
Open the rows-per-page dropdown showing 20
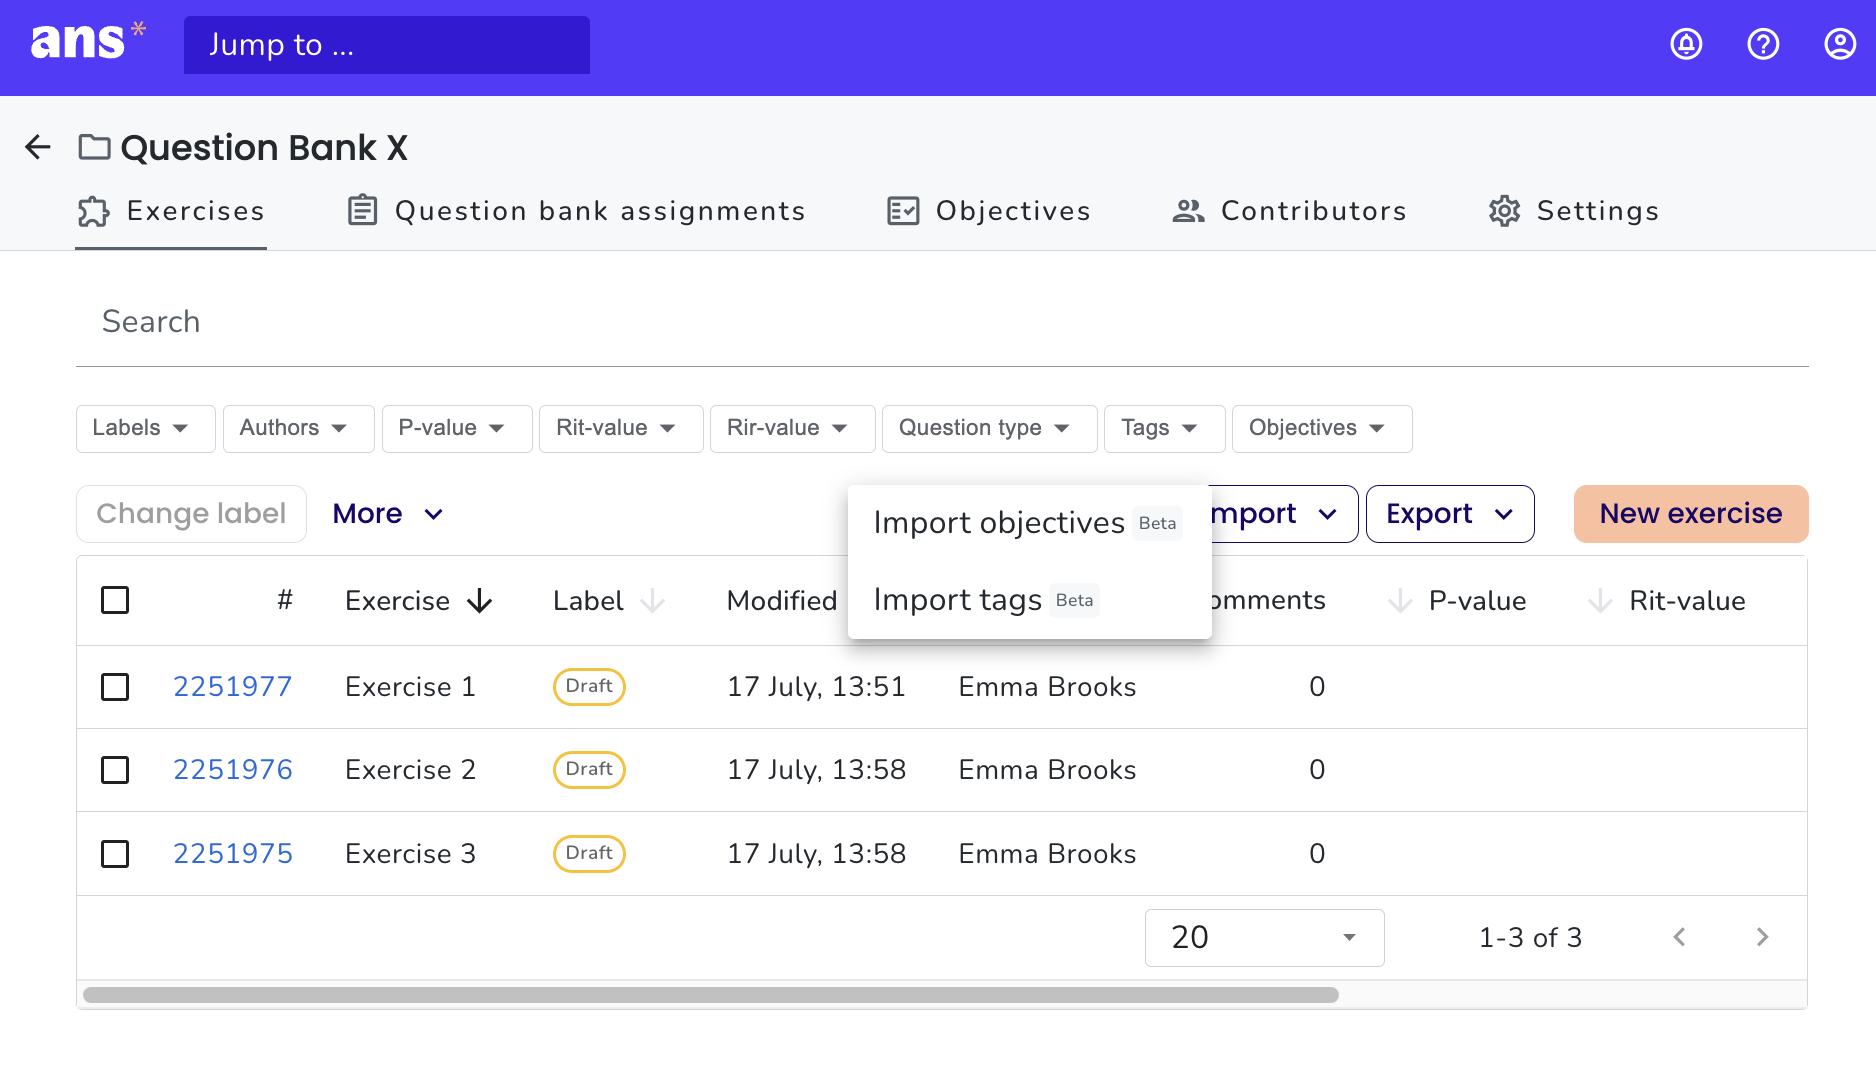(1264, 937)
